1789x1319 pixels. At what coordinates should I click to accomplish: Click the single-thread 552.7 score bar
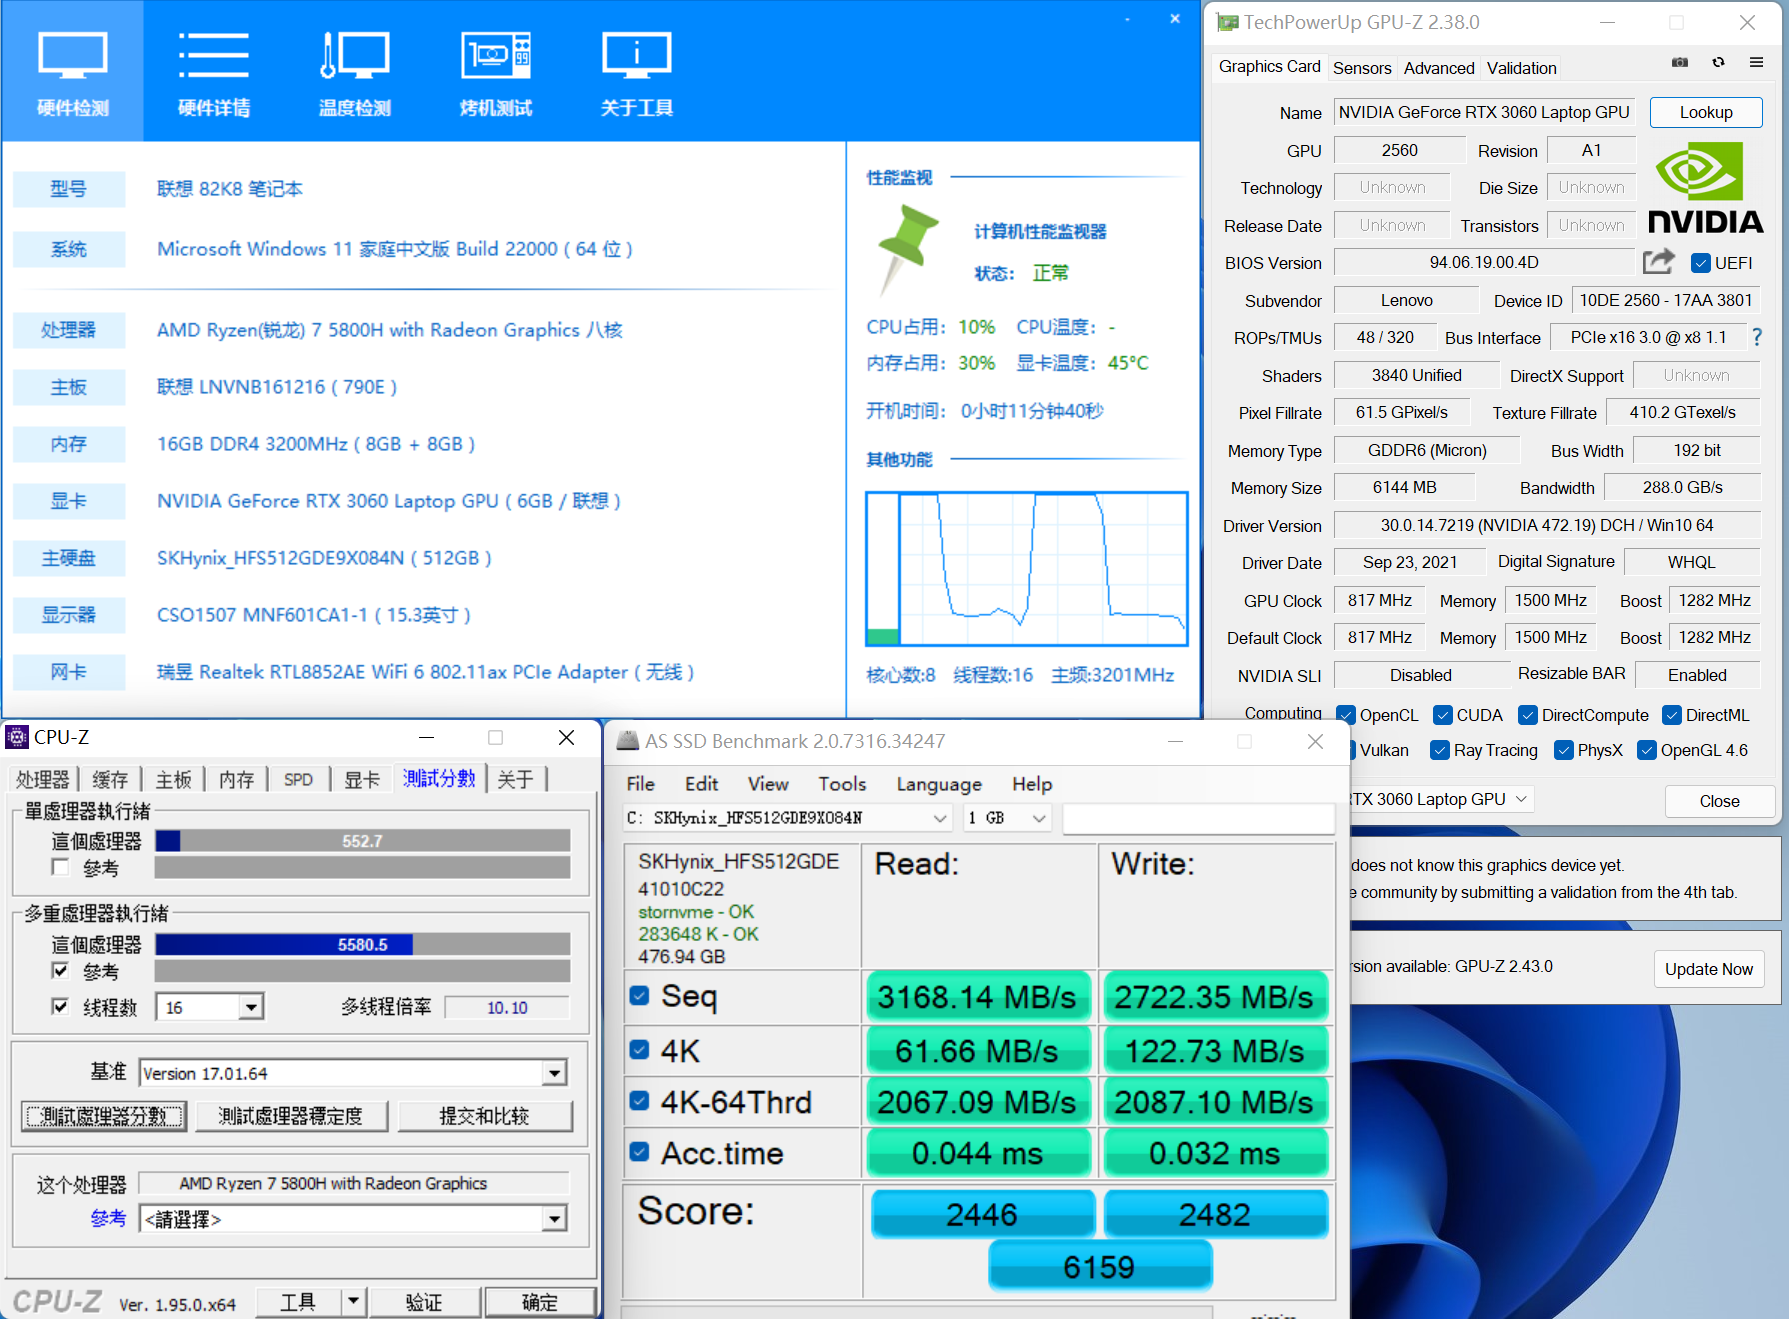pos(362,841)
